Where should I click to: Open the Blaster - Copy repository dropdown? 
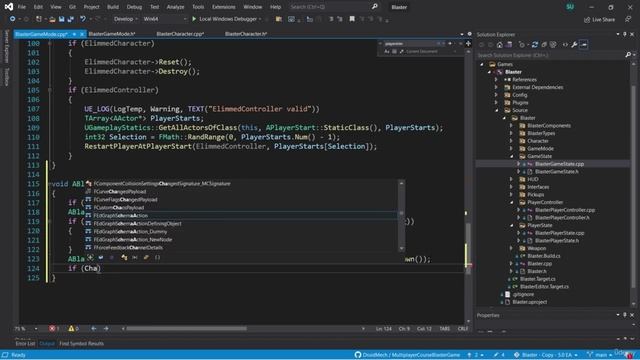[x=546, y=355]
